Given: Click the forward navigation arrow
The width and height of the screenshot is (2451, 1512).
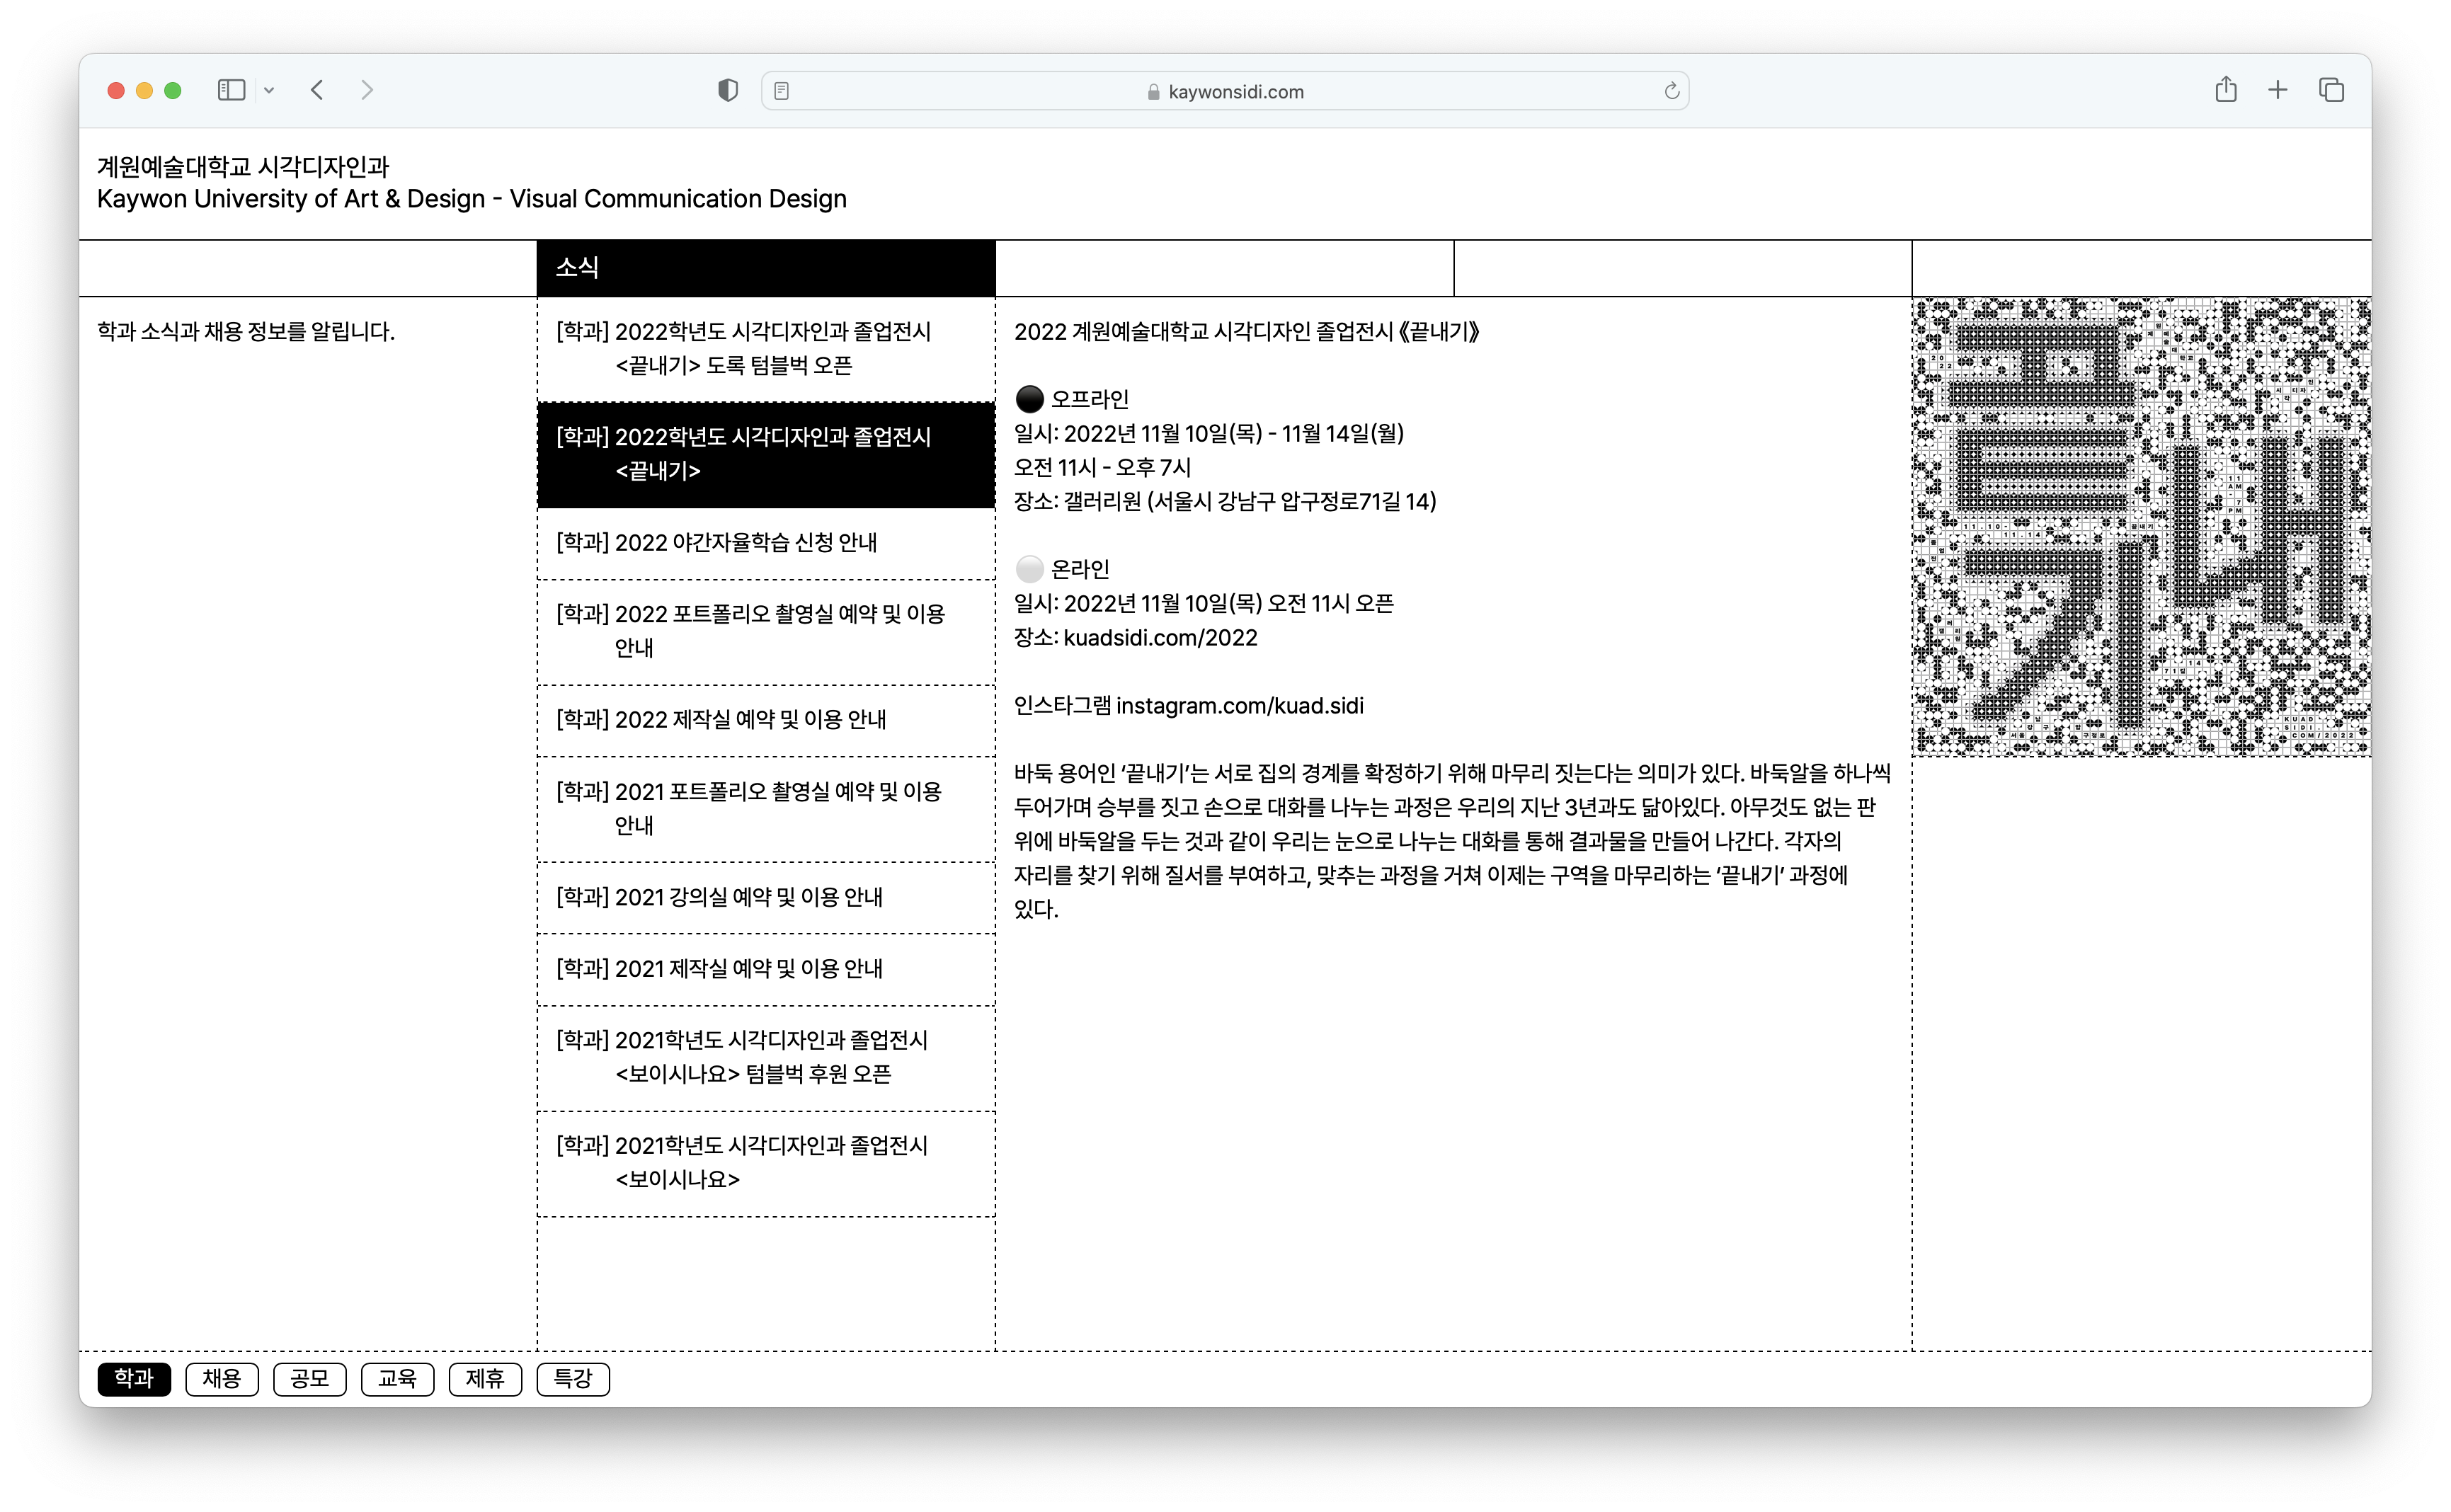Looking at the screenshot, I should [x=367, y=90].
